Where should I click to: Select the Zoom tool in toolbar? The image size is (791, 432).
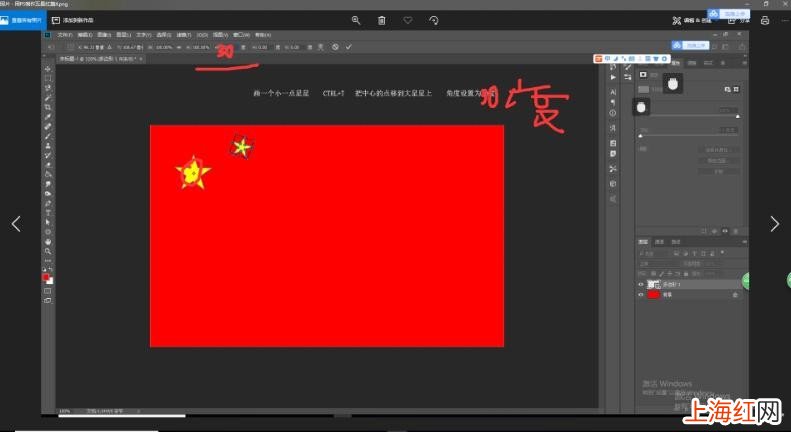[48, 251]
